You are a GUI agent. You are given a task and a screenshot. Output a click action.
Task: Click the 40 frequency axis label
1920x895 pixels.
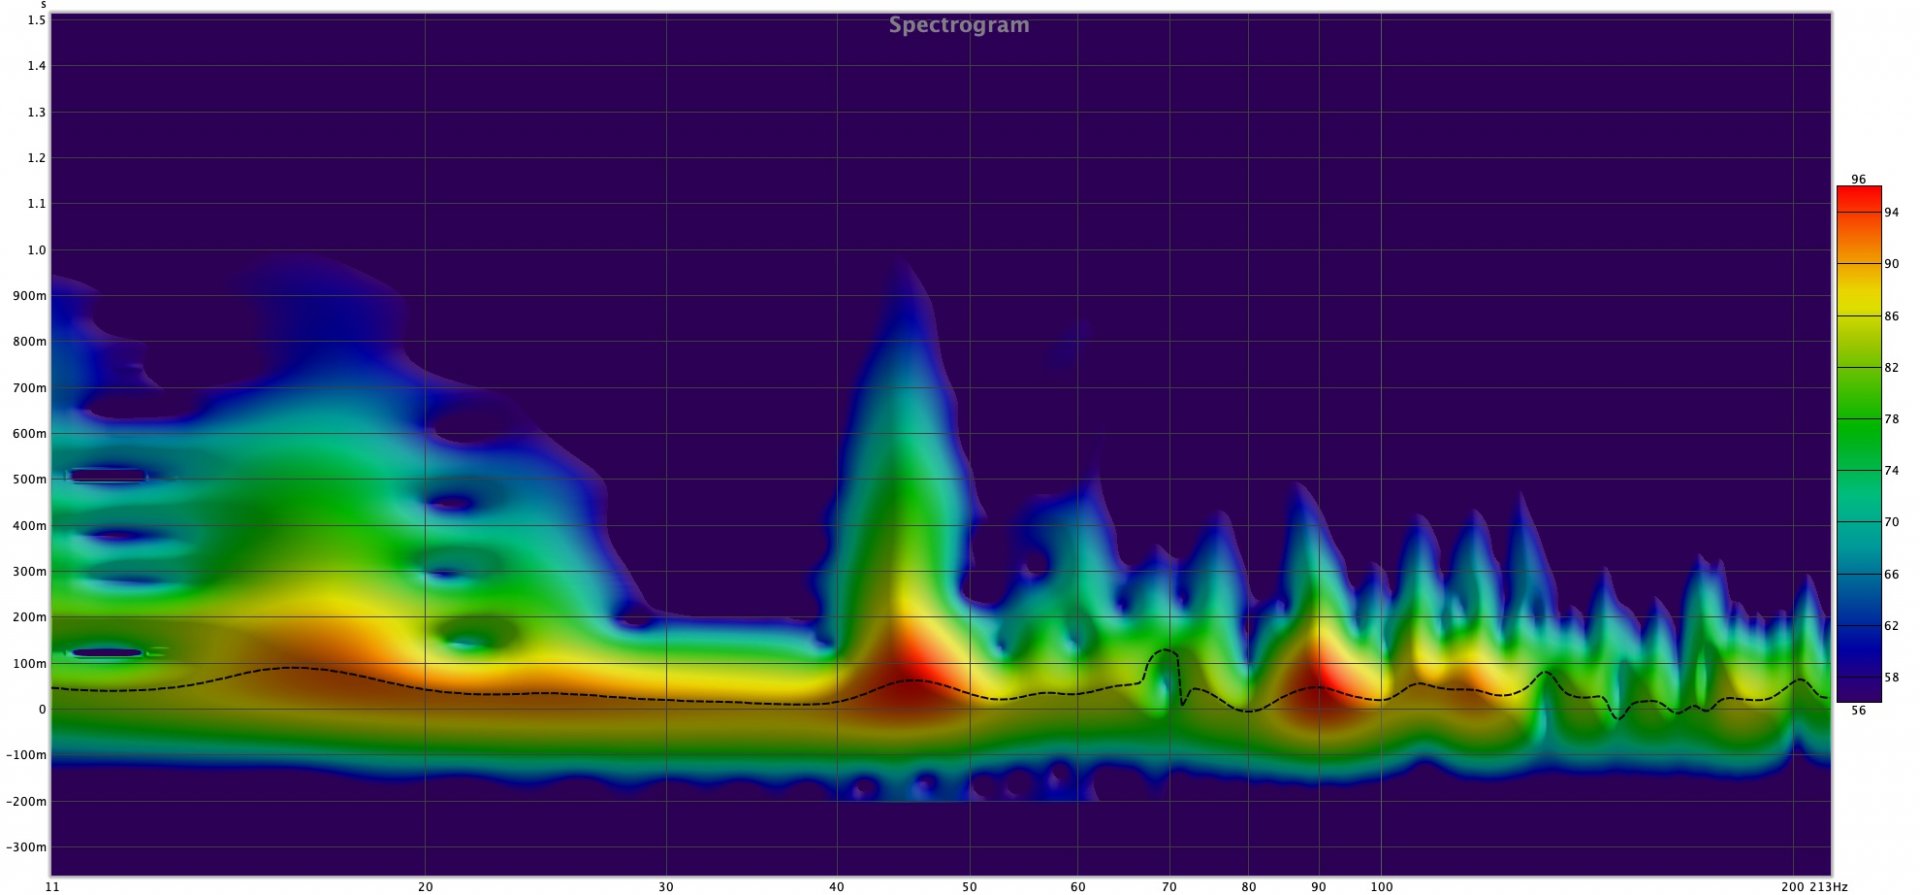(836, 887)
